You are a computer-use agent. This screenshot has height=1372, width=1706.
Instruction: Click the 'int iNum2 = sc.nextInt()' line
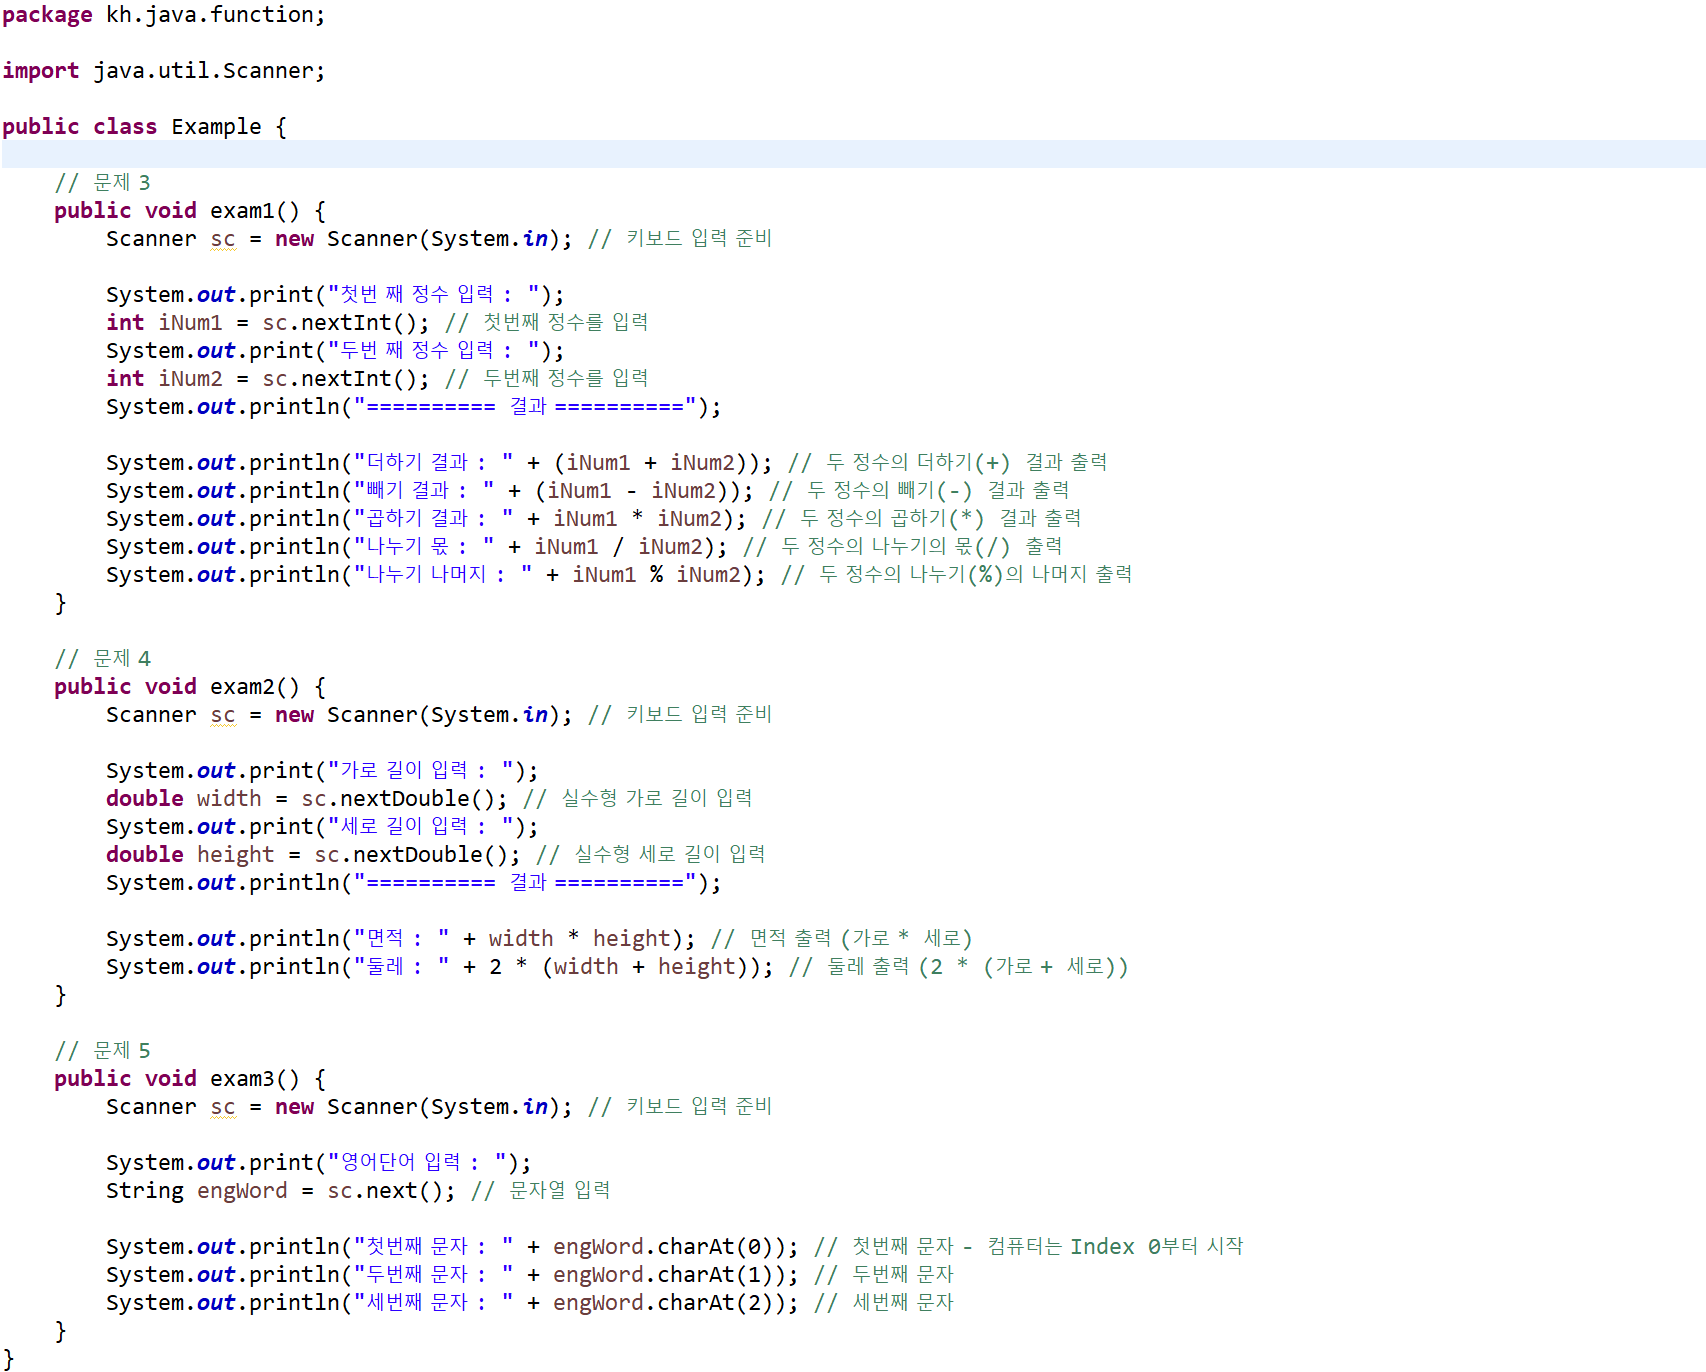(x=268, y=379)
